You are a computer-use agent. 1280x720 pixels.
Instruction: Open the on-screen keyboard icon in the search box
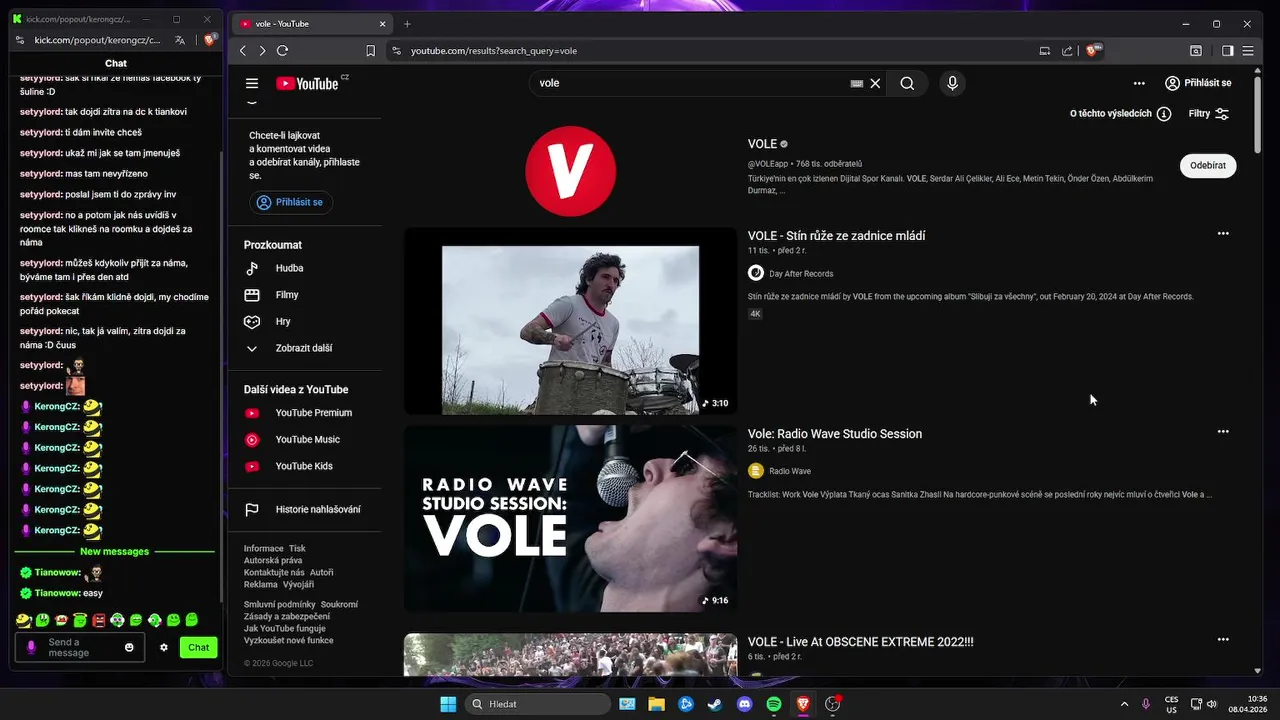[x=857, y=84]
